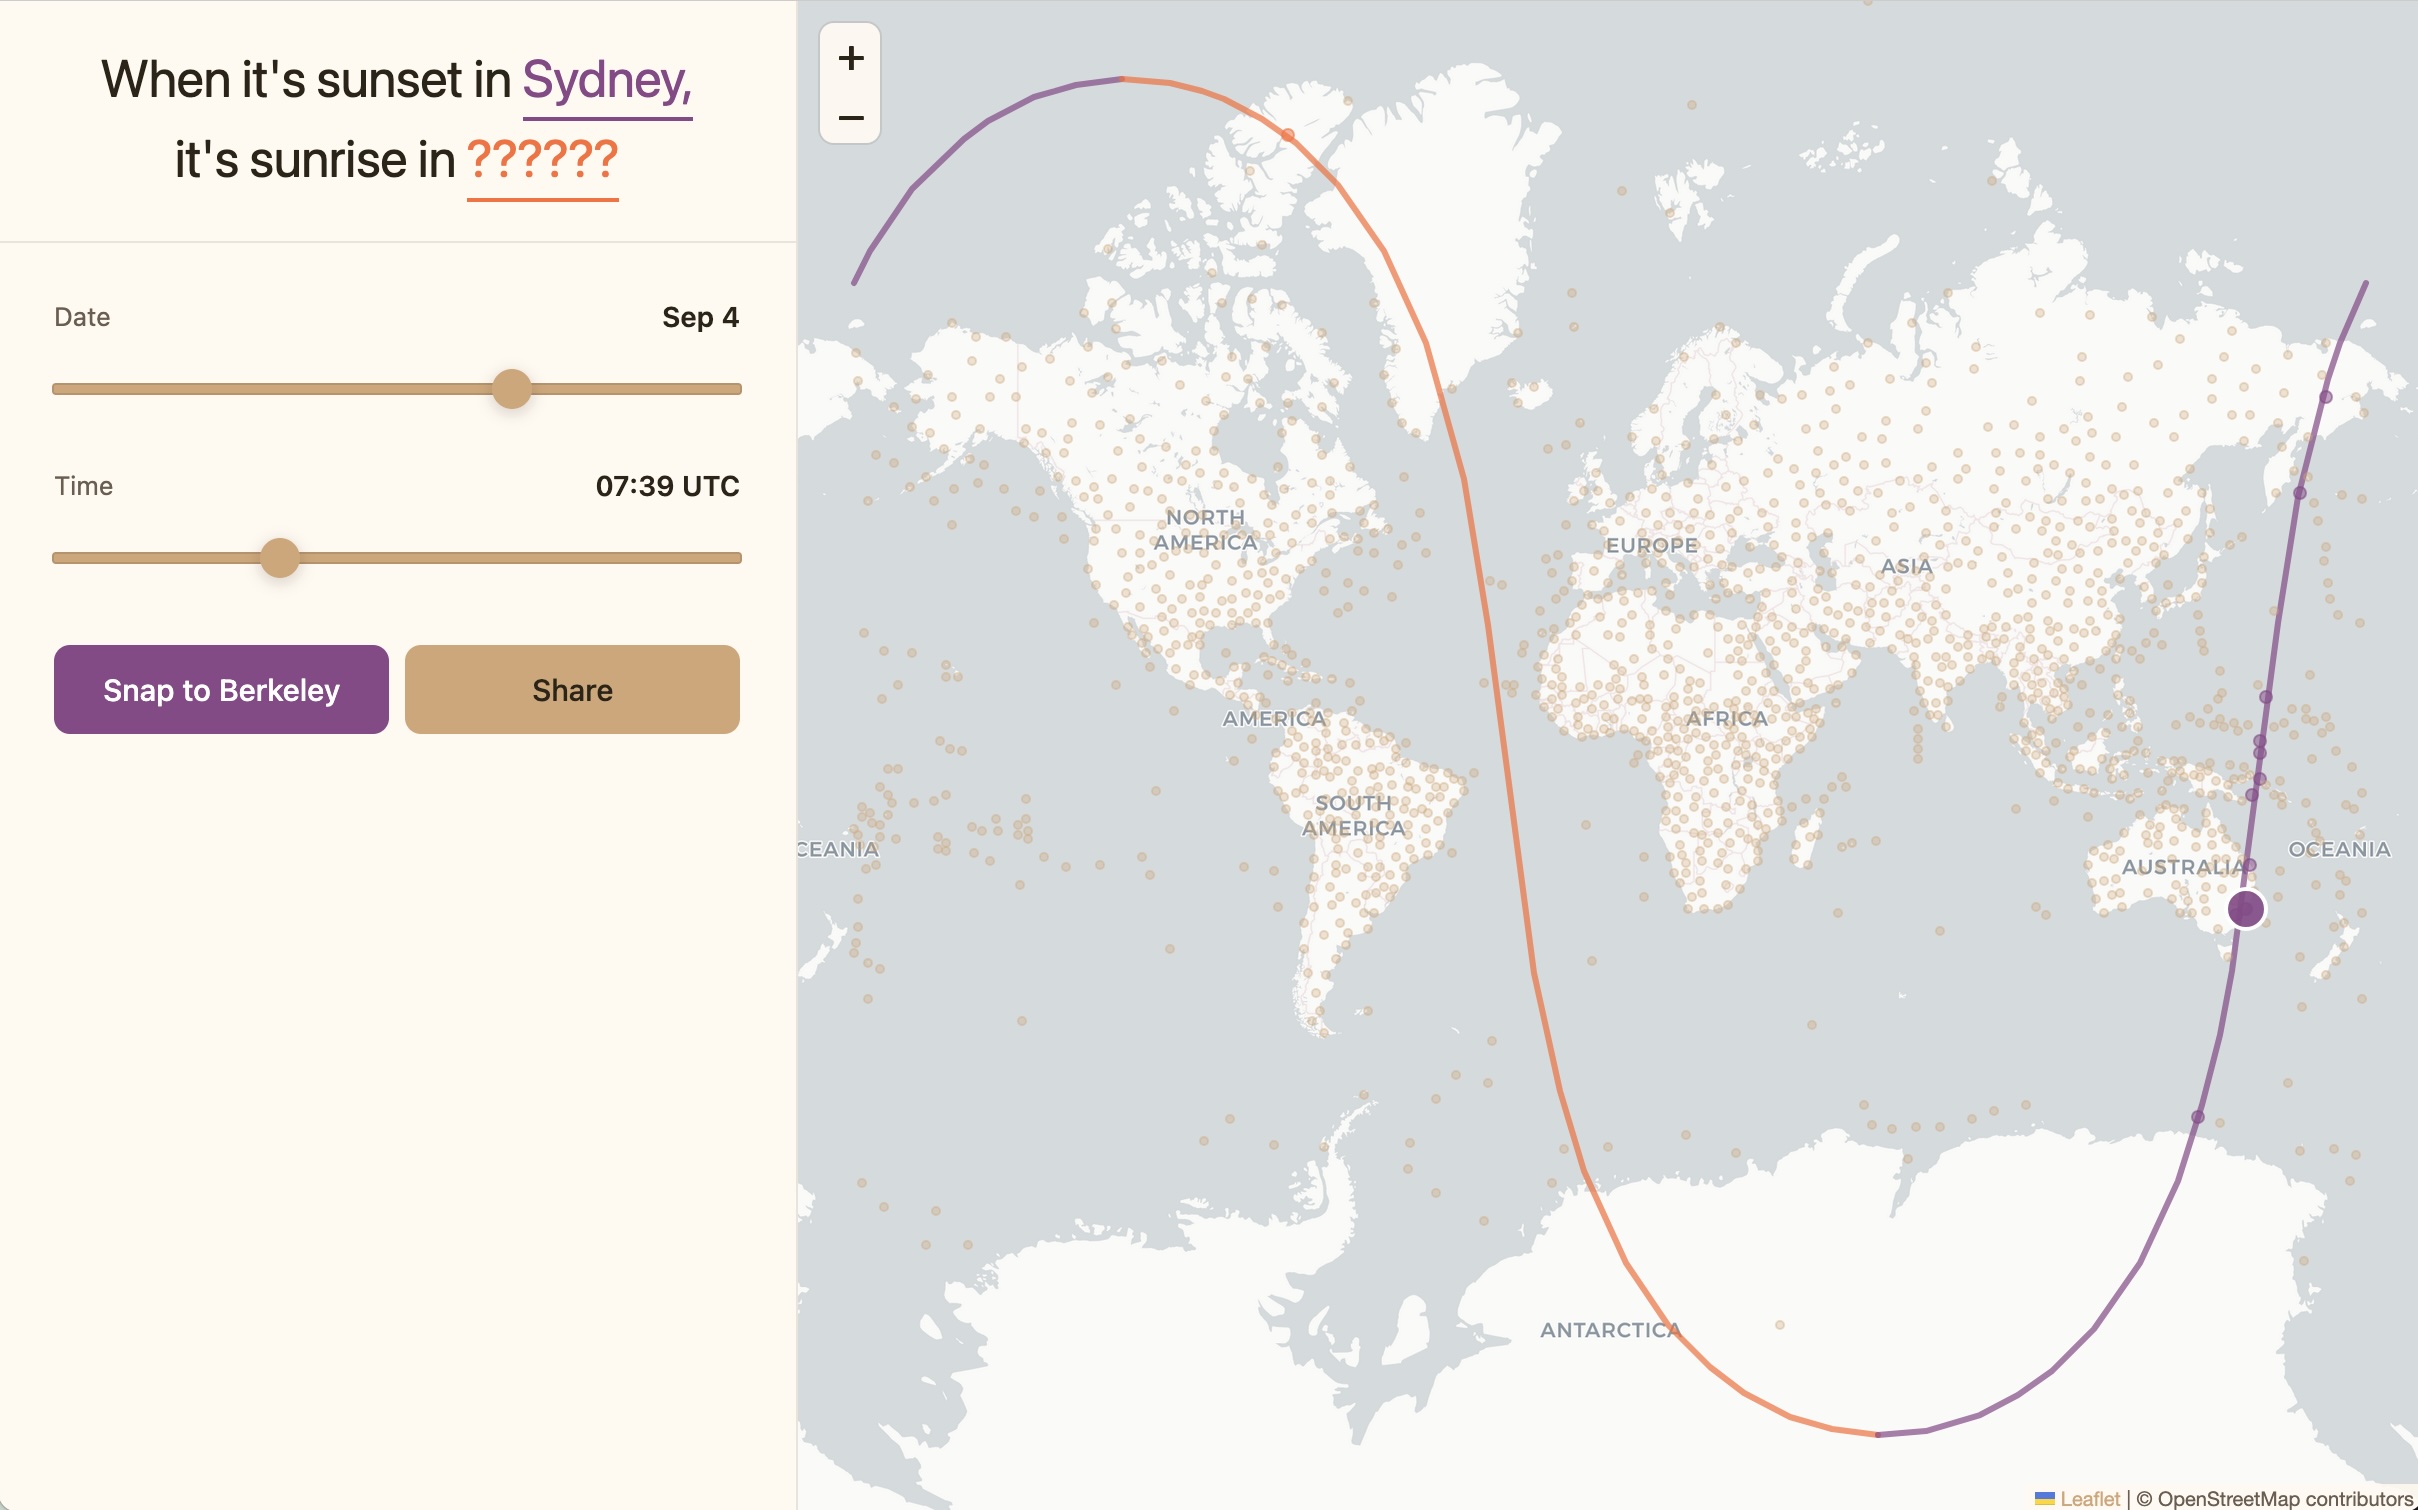Zoom out the map with minus button

(850, 117)
